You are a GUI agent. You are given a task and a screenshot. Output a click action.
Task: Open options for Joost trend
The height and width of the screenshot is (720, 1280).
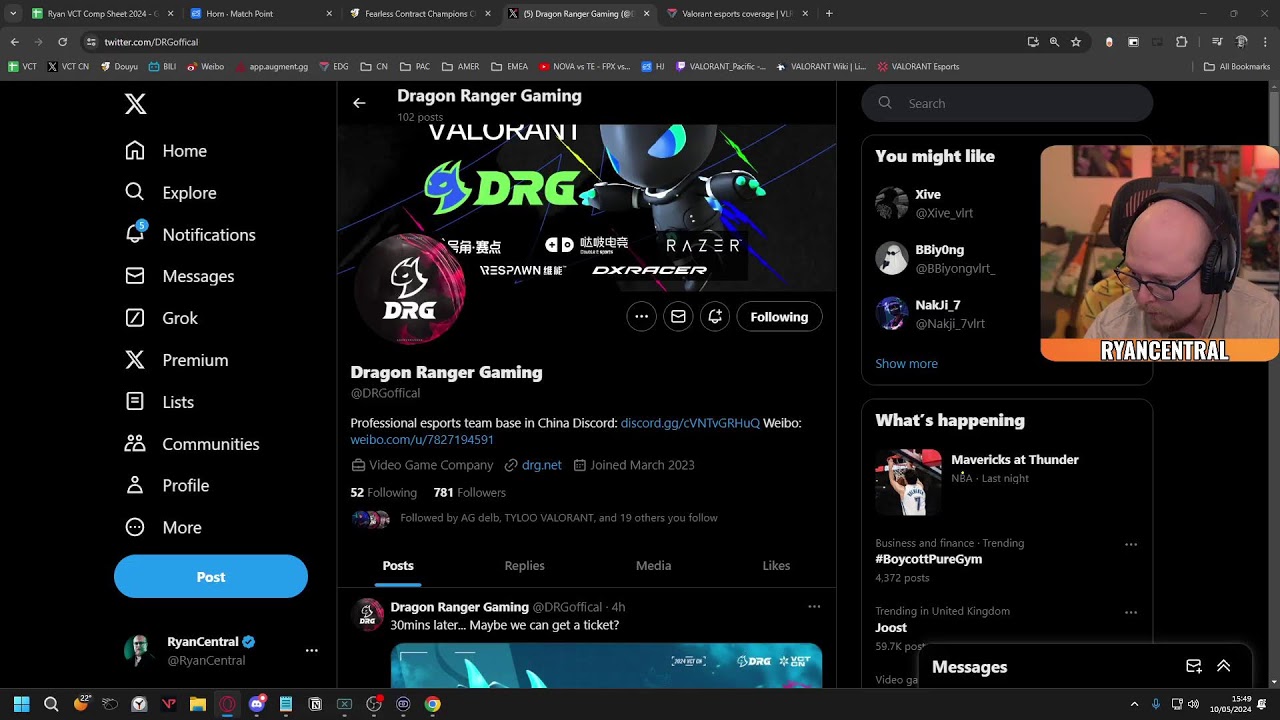(x=1131, y=613)
